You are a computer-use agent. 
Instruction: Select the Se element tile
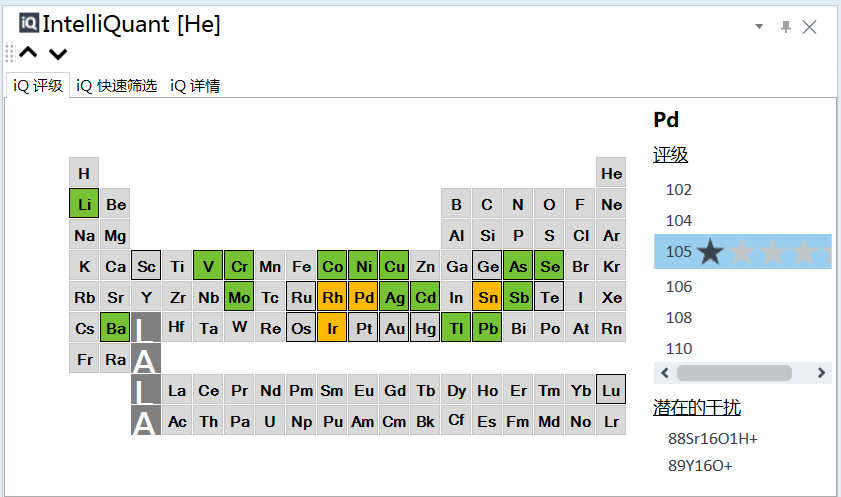[x=549, y=266]
